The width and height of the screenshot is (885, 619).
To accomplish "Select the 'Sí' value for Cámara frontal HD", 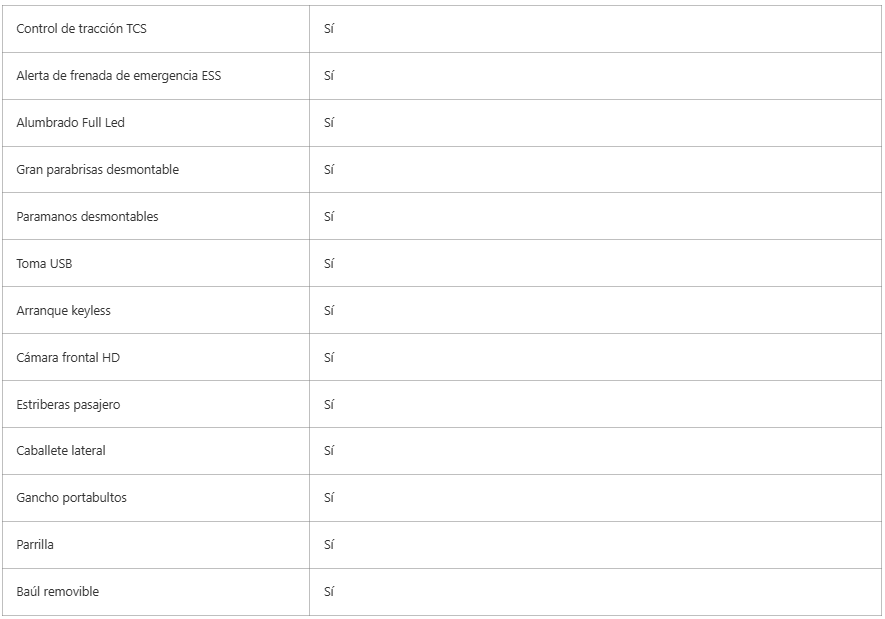I will coord(328,358).
